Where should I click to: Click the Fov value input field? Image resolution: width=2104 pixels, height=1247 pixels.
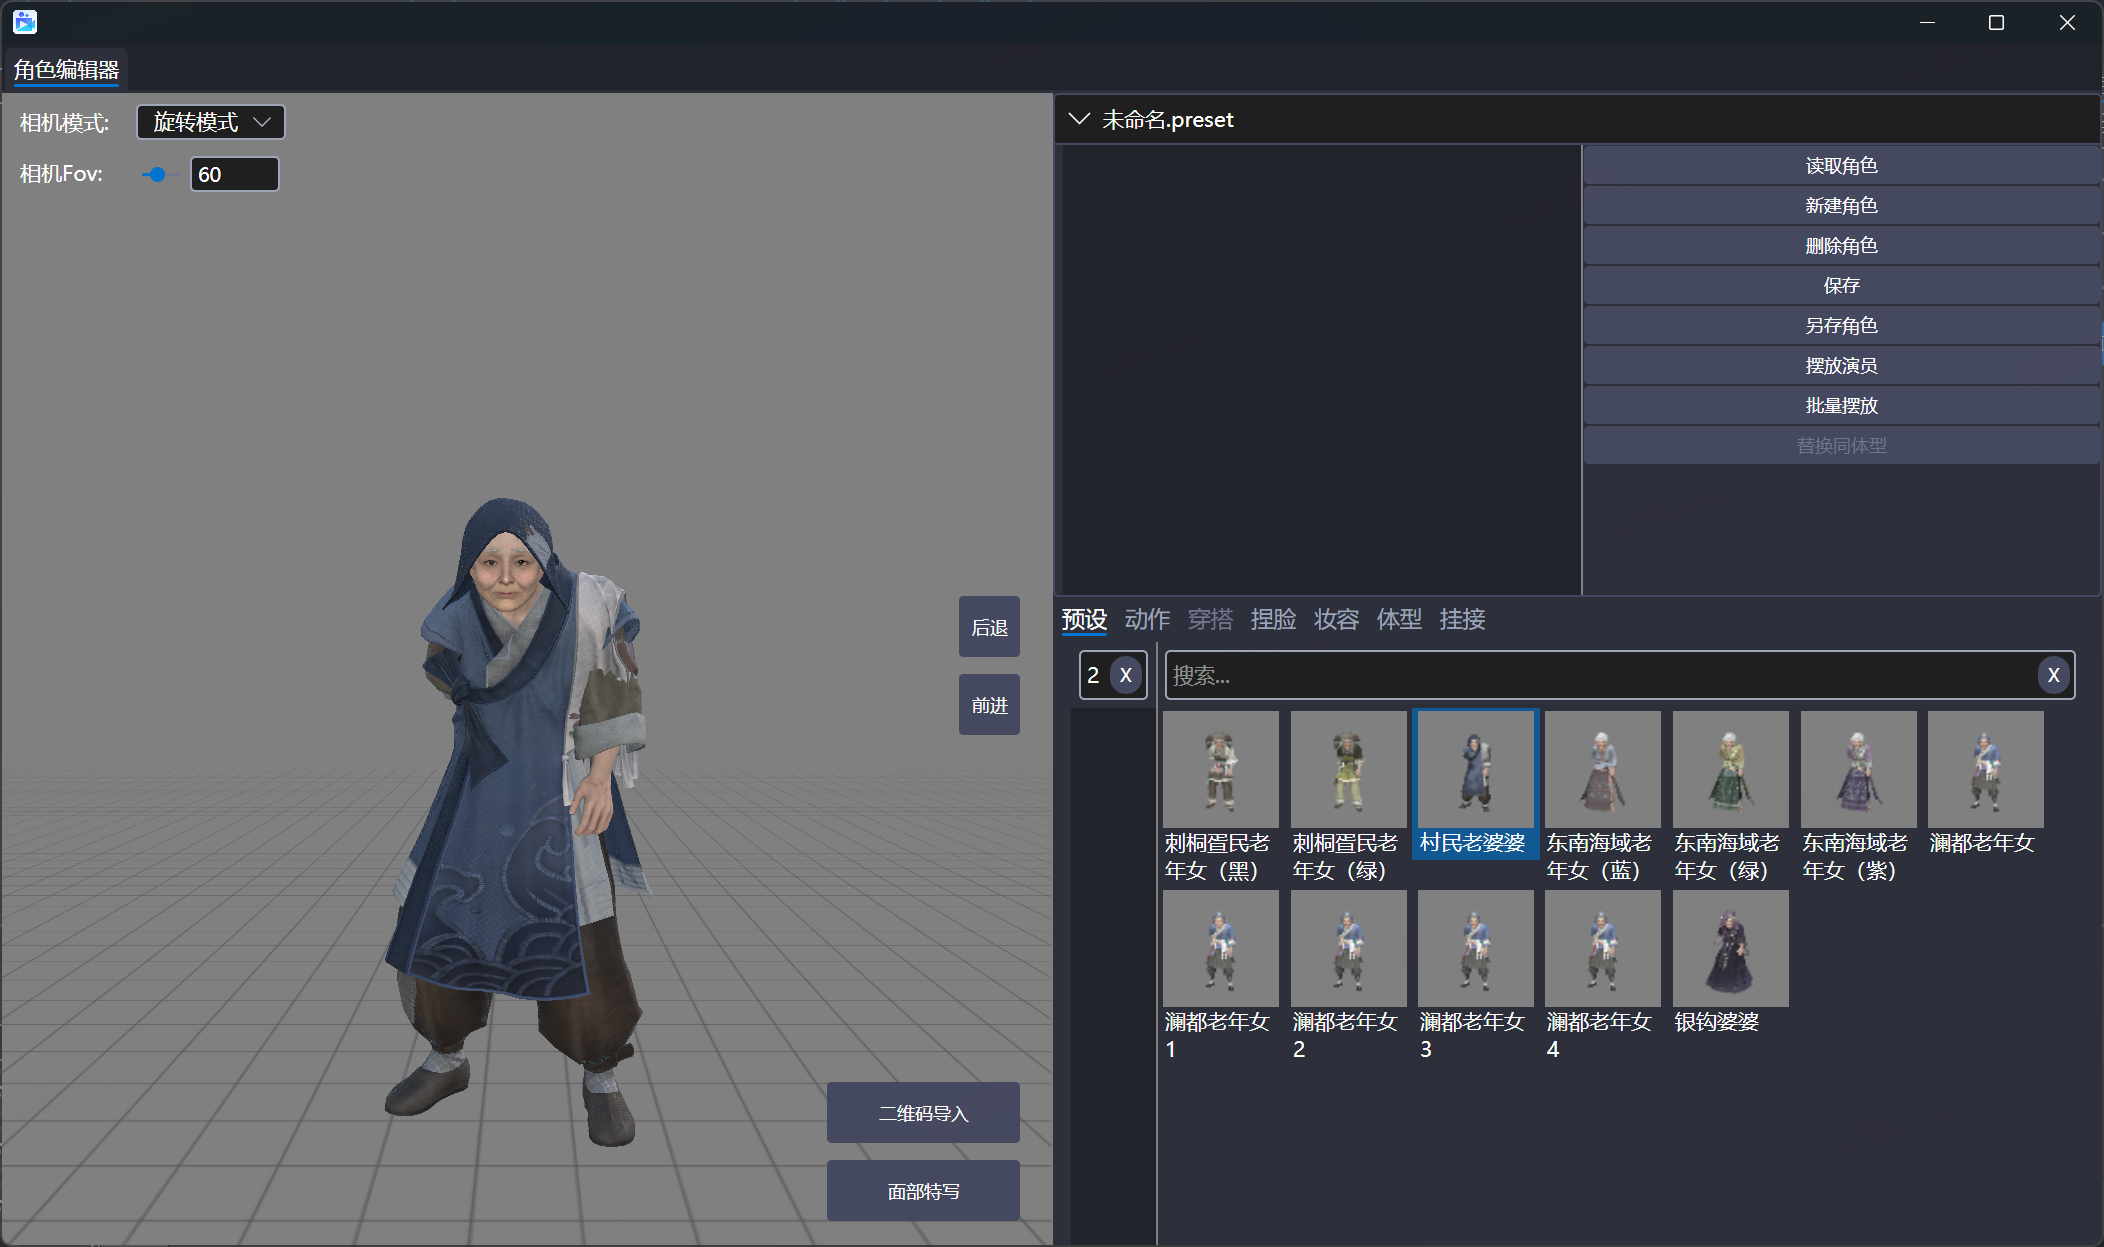point(234,175)
